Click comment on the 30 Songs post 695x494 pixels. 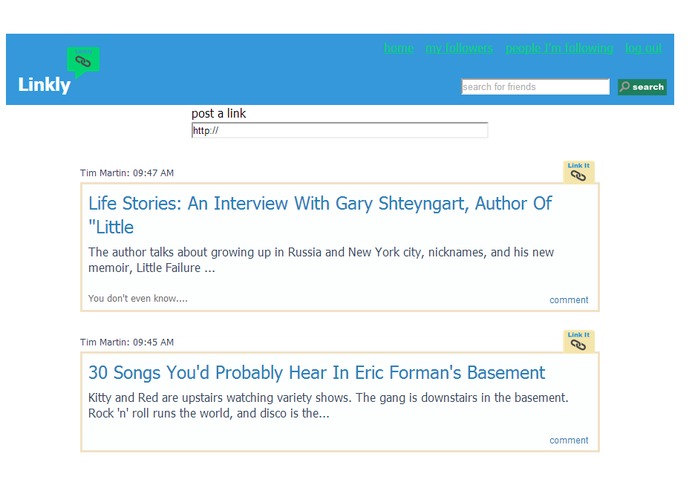pyautogui.click(x=569, y=440)
